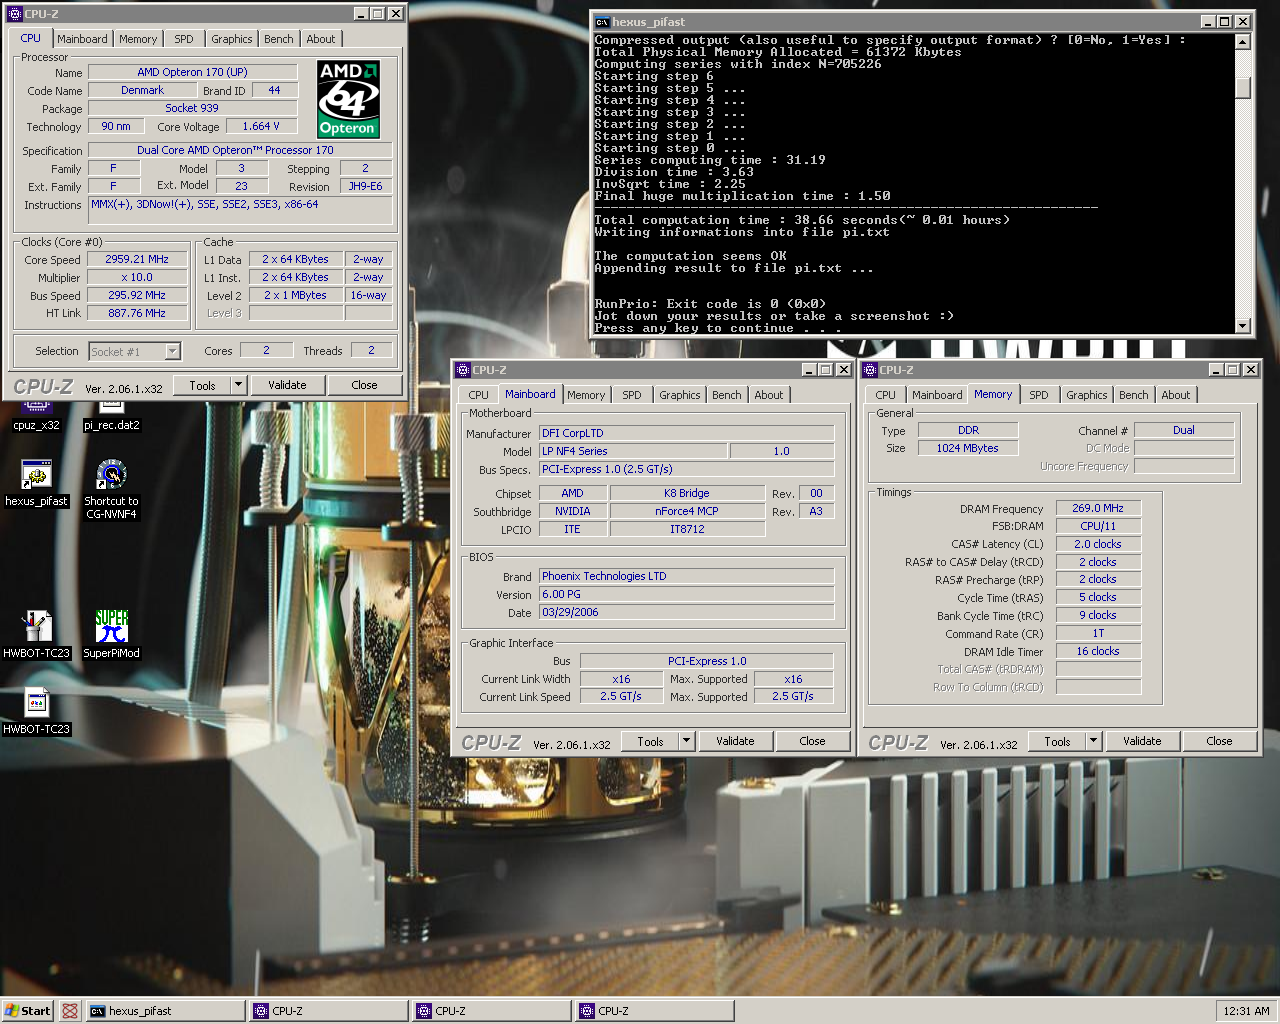Click the quick launch icon beside Start

tap(70, 1011)
